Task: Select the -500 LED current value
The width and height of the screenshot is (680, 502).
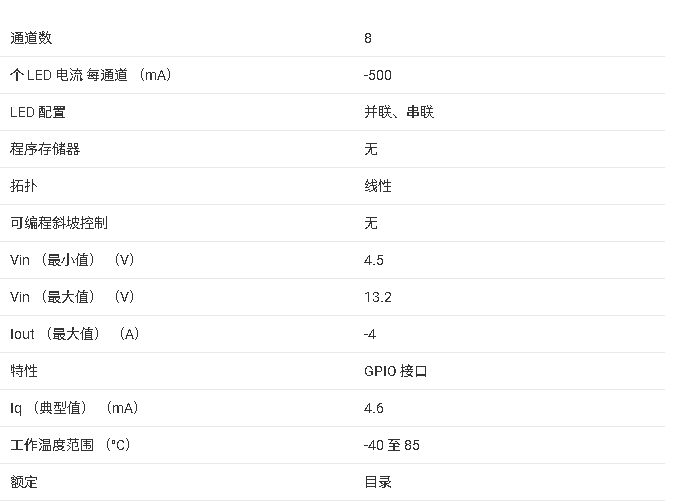Action: [377, 75]
